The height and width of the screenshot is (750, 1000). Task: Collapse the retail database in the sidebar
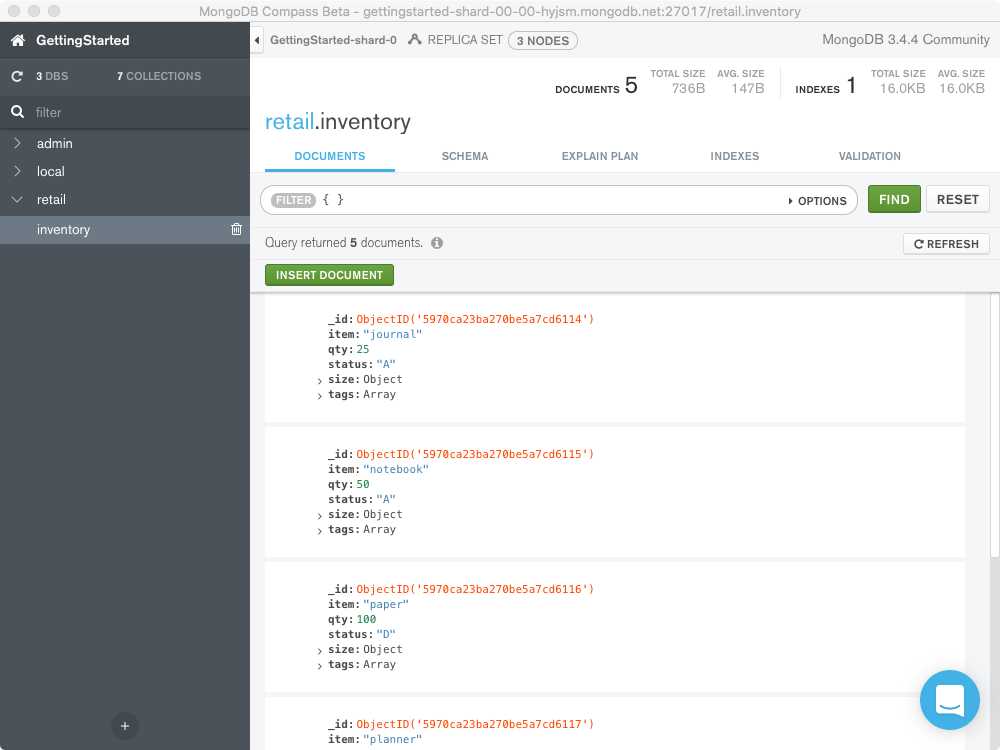click(x=18, y=199)
